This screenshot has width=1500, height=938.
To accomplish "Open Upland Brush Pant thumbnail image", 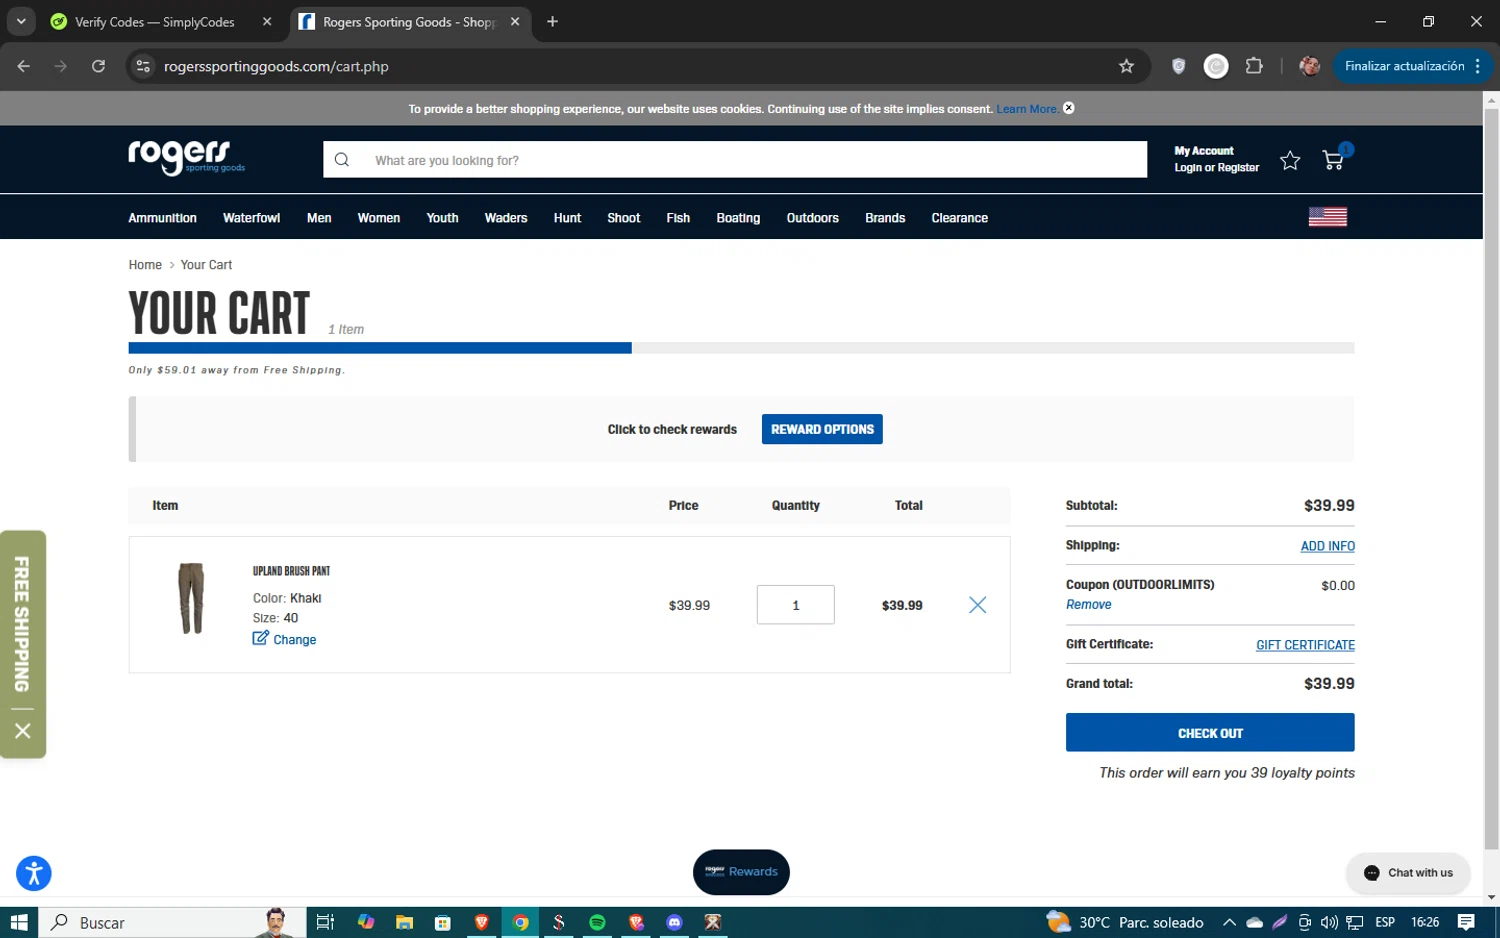I will pos(191,598).
